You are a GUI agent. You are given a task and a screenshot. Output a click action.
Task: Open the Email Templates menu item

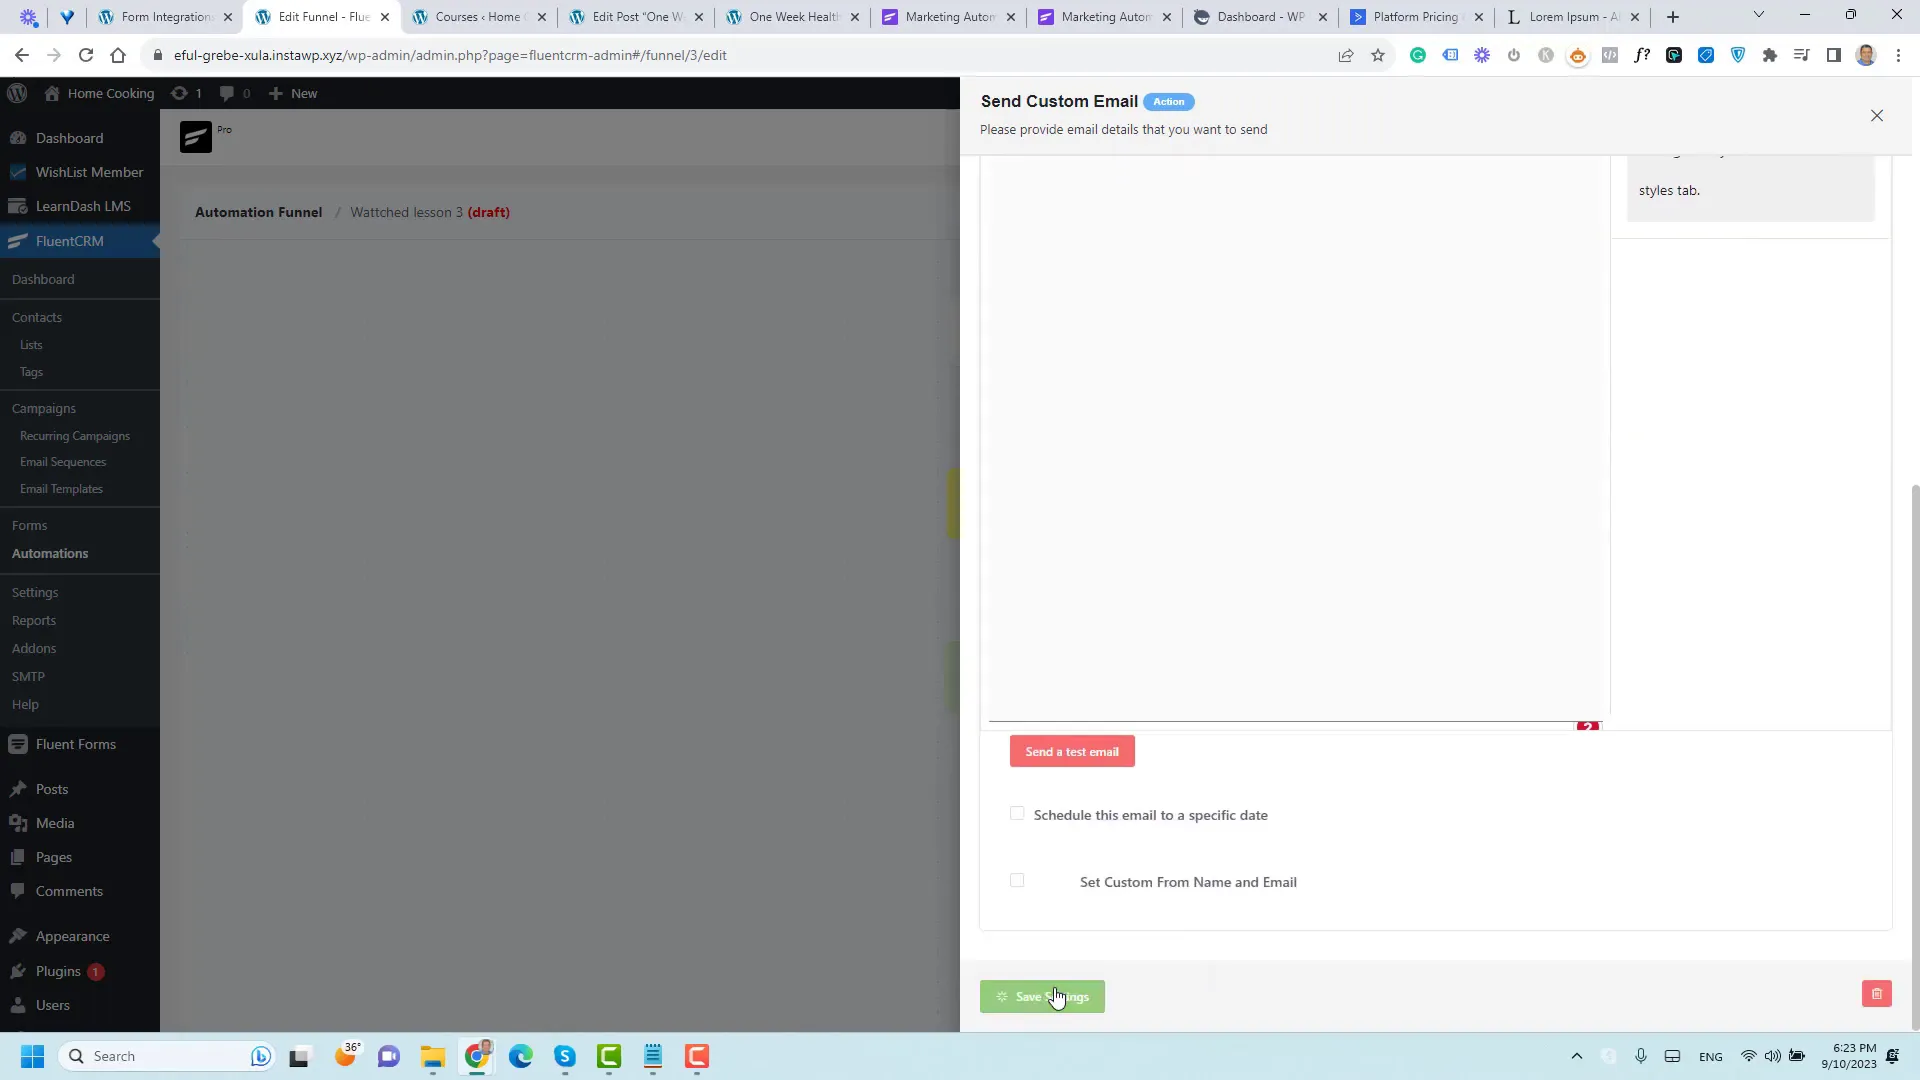coord(61,488)
